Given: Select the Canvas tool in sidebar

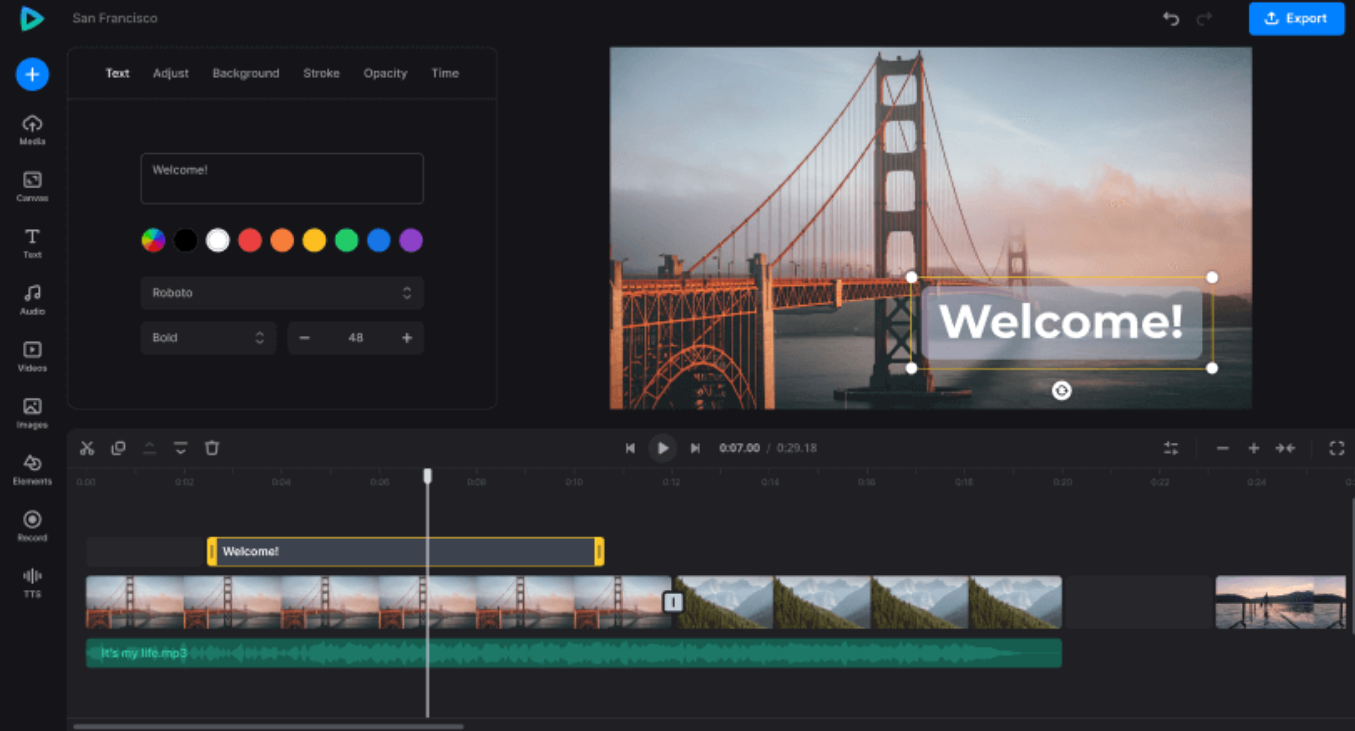Looking at the screenshot, I should (32, 184).
